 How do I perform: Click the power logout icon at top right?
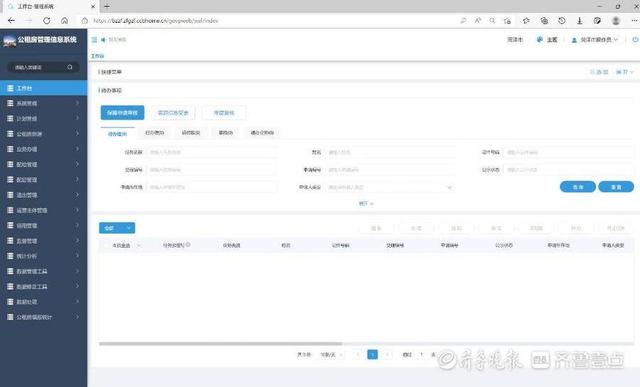tap(635, 40)
